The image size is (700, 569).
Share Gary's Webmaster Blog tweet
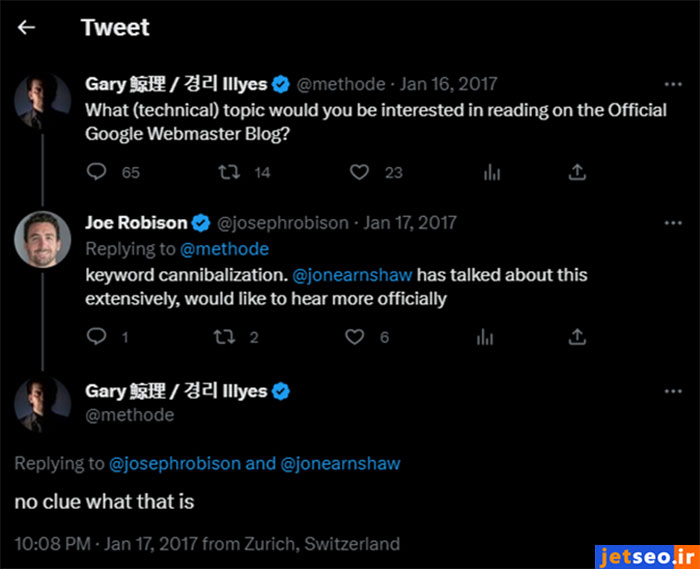click(x=577, y=172)
